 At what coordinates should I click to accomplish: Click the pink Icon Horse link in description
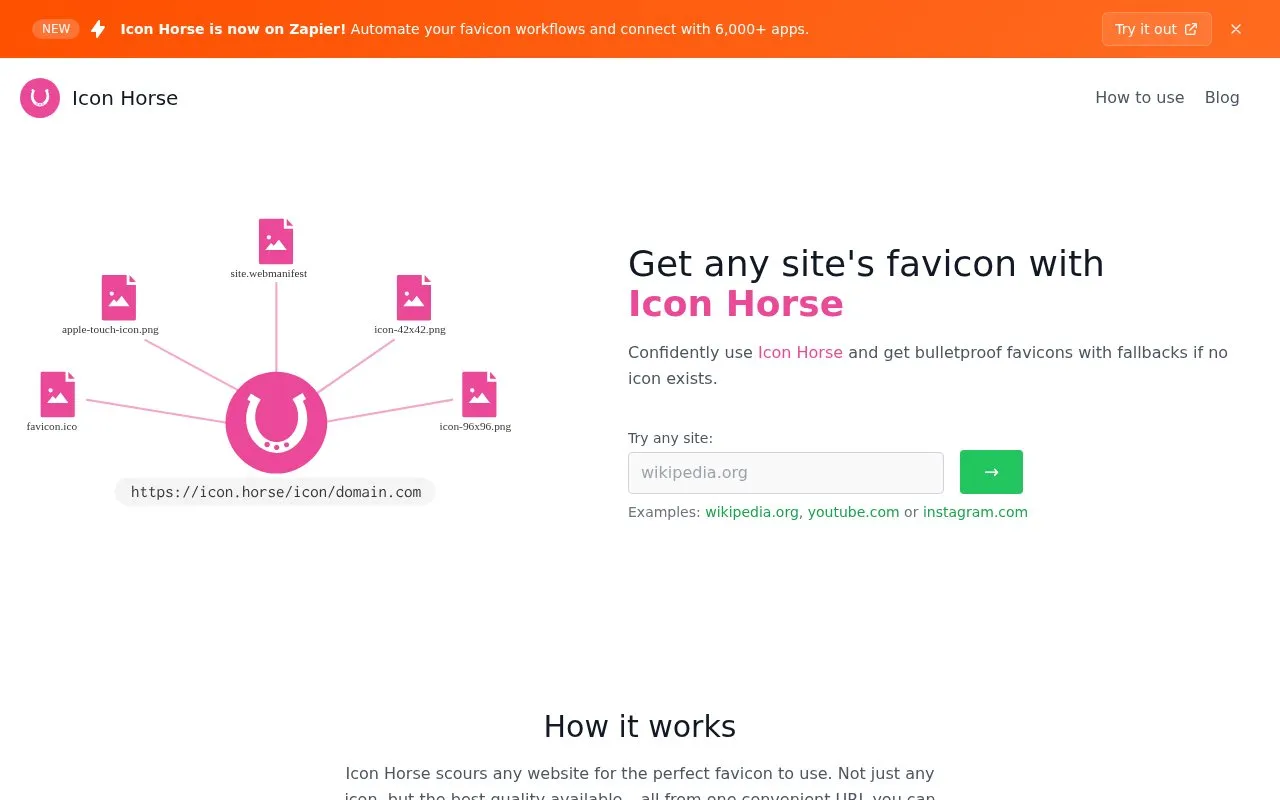(800, 352)
